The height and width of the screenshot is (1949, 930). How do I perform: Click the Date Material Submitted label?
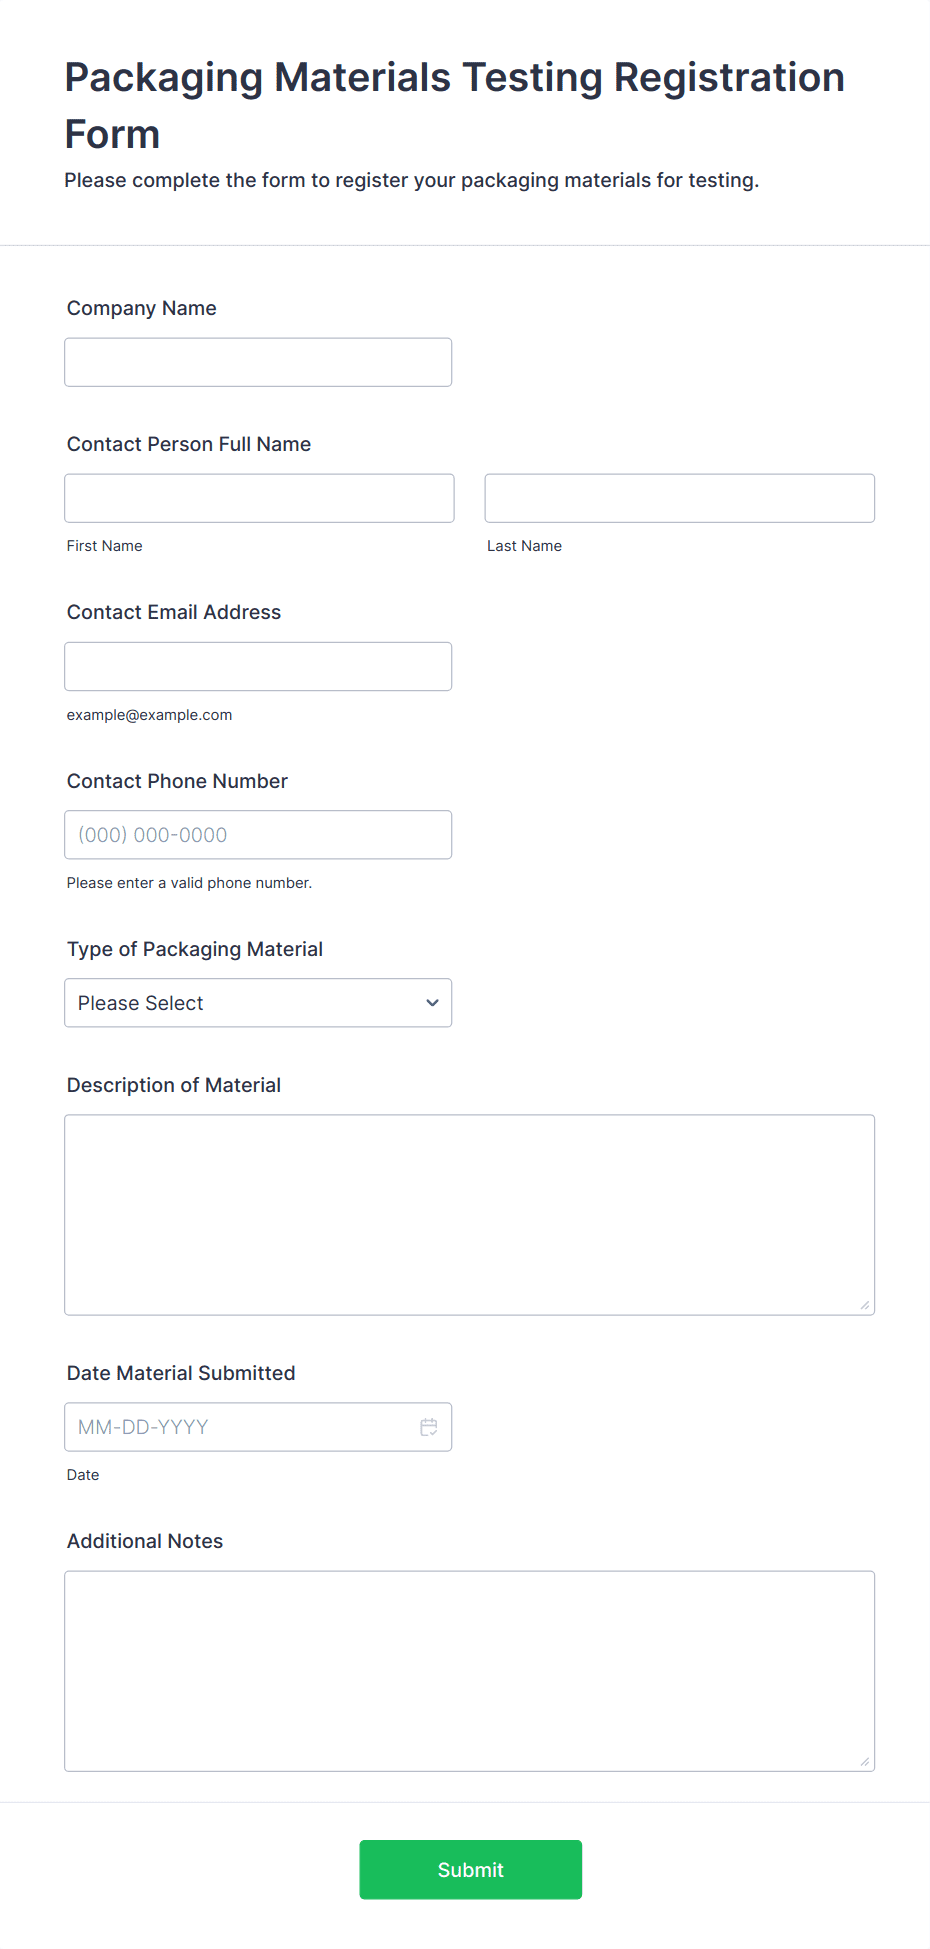click(181, 1373)
